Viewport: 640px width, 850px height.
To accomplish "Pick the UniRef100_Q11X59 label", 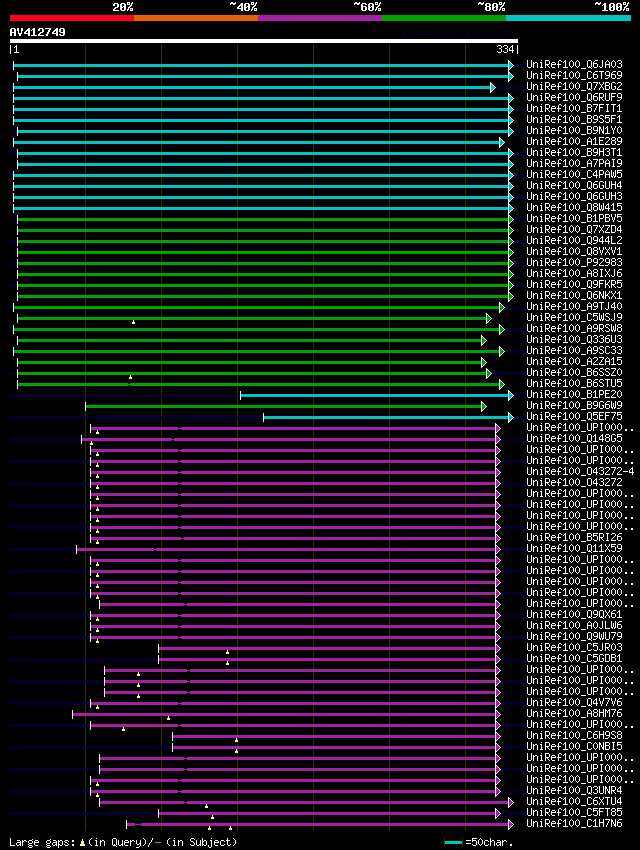I will [x=574, y=549].
